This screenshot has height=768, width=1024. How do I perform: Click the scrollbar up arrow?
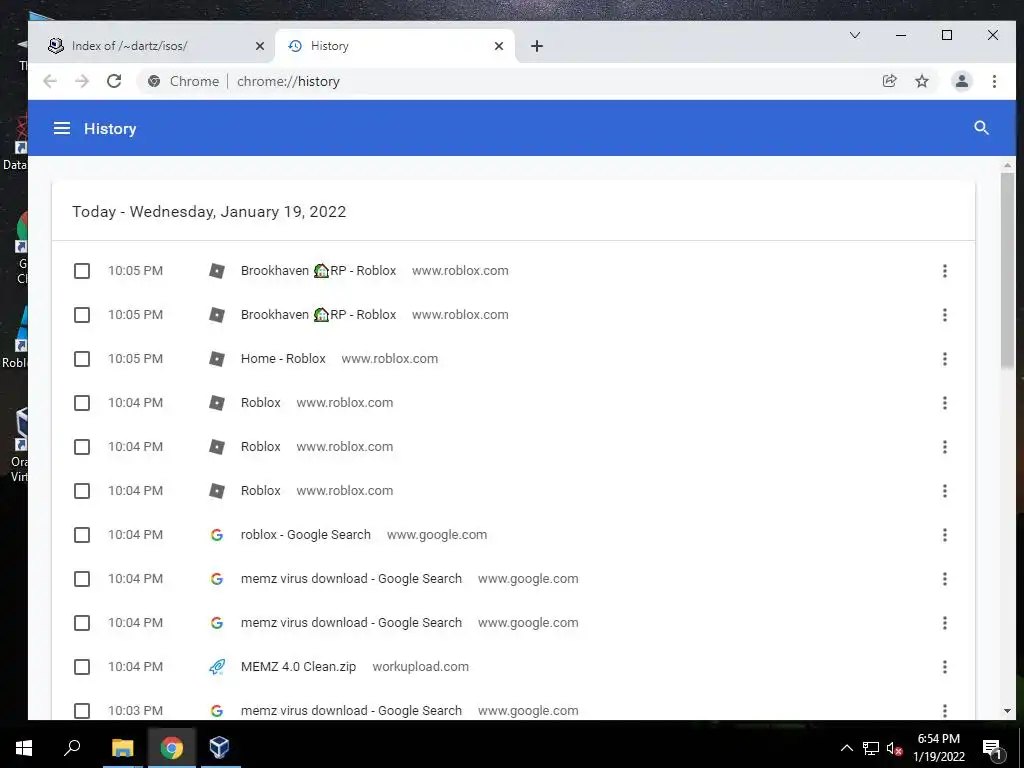click(1007, 165)
